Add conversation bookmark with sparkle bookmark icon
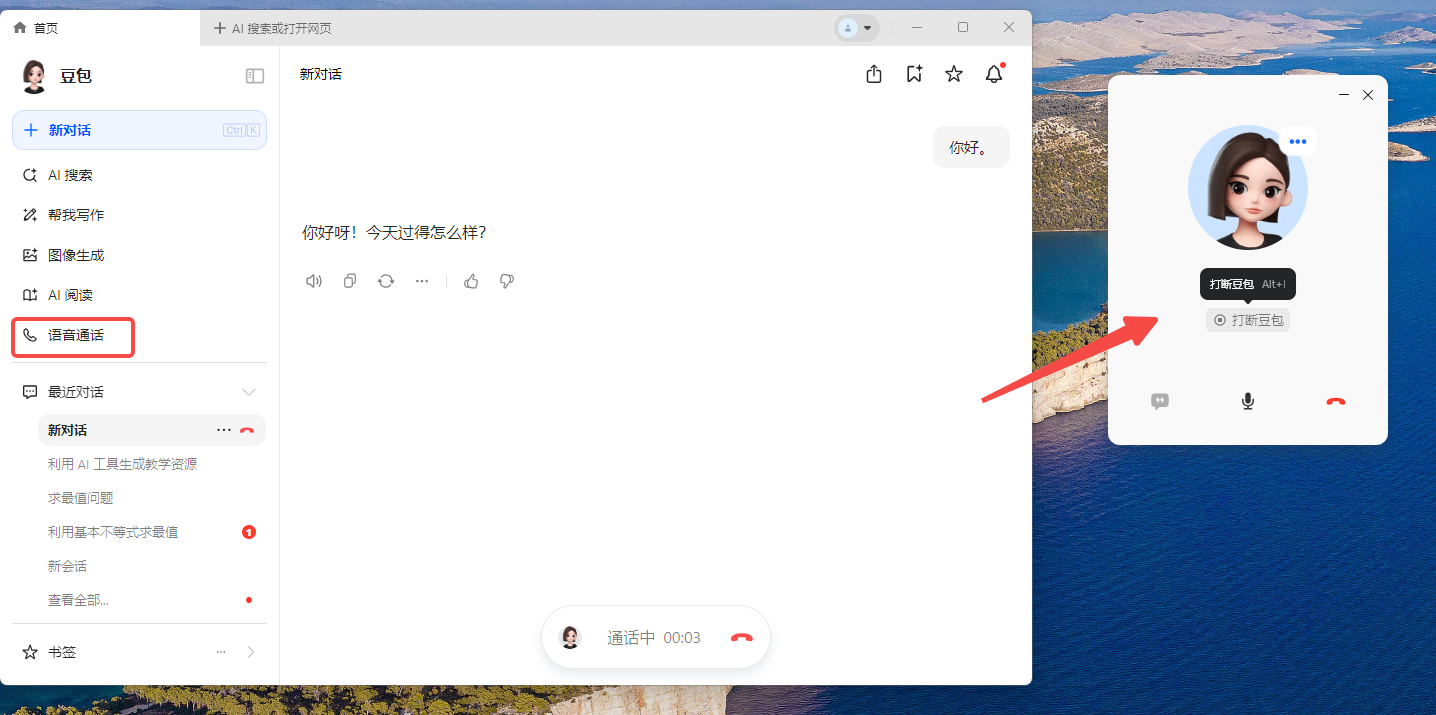The height and width of the screenshot is (715, 1436). (914, 74)
